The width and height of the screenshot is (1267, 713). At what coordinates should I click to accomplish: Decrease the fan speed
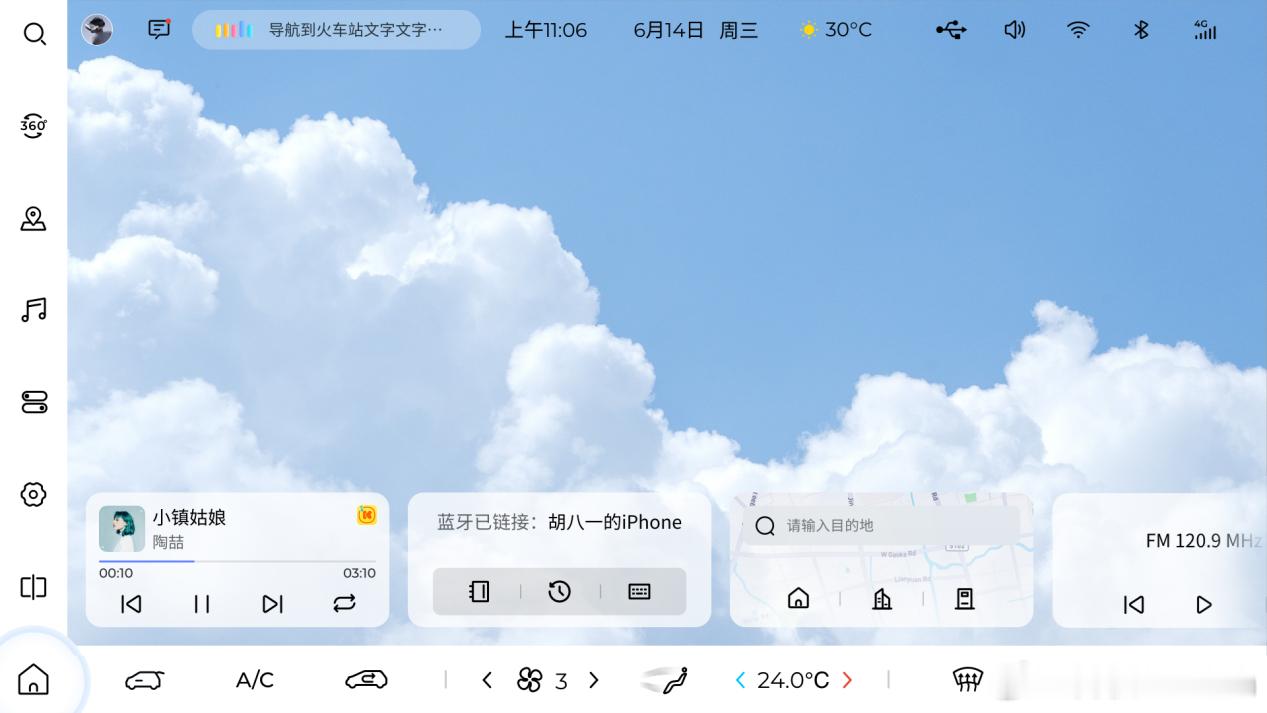pyautogui.click(x=487, y=680)
